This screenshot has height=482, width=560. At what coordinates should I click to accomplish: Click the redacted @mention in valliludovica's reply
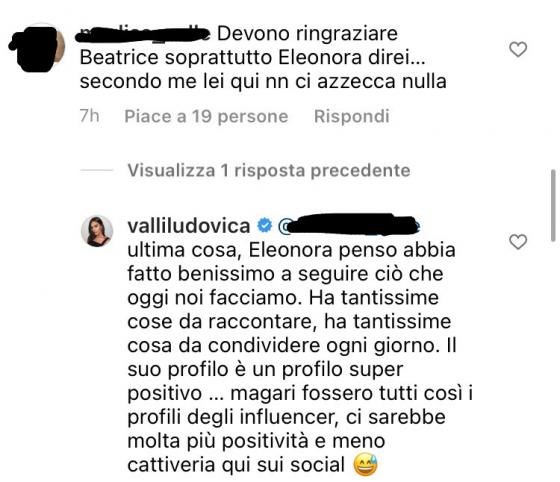click(x=349, y=225)
